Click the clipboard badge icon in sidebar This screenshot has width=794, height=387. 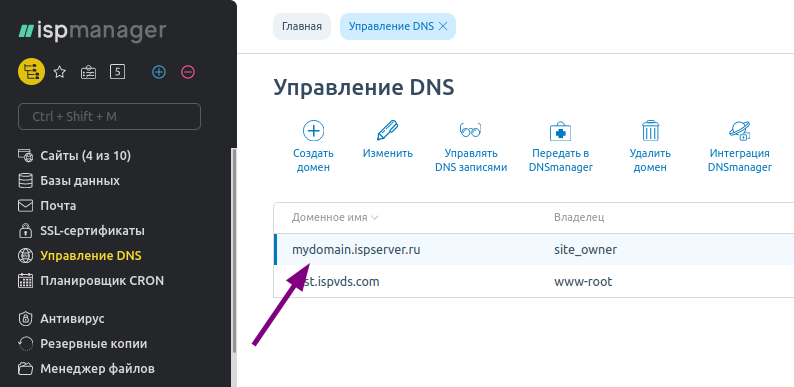(x=89, y=72)
